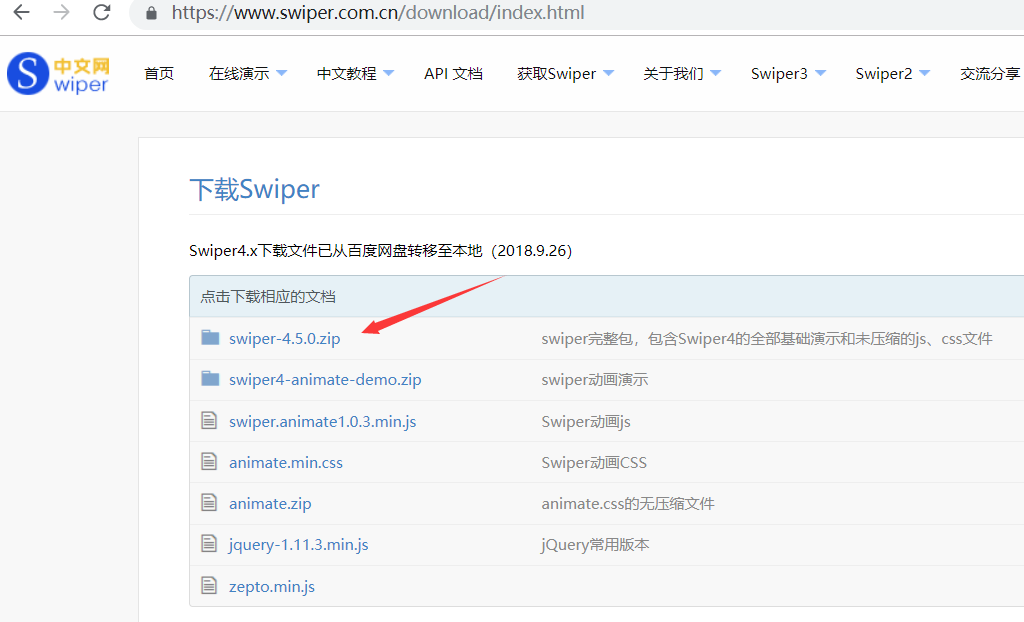Open jquery-1.11.3.min.js link

click(x=298, y=545)
